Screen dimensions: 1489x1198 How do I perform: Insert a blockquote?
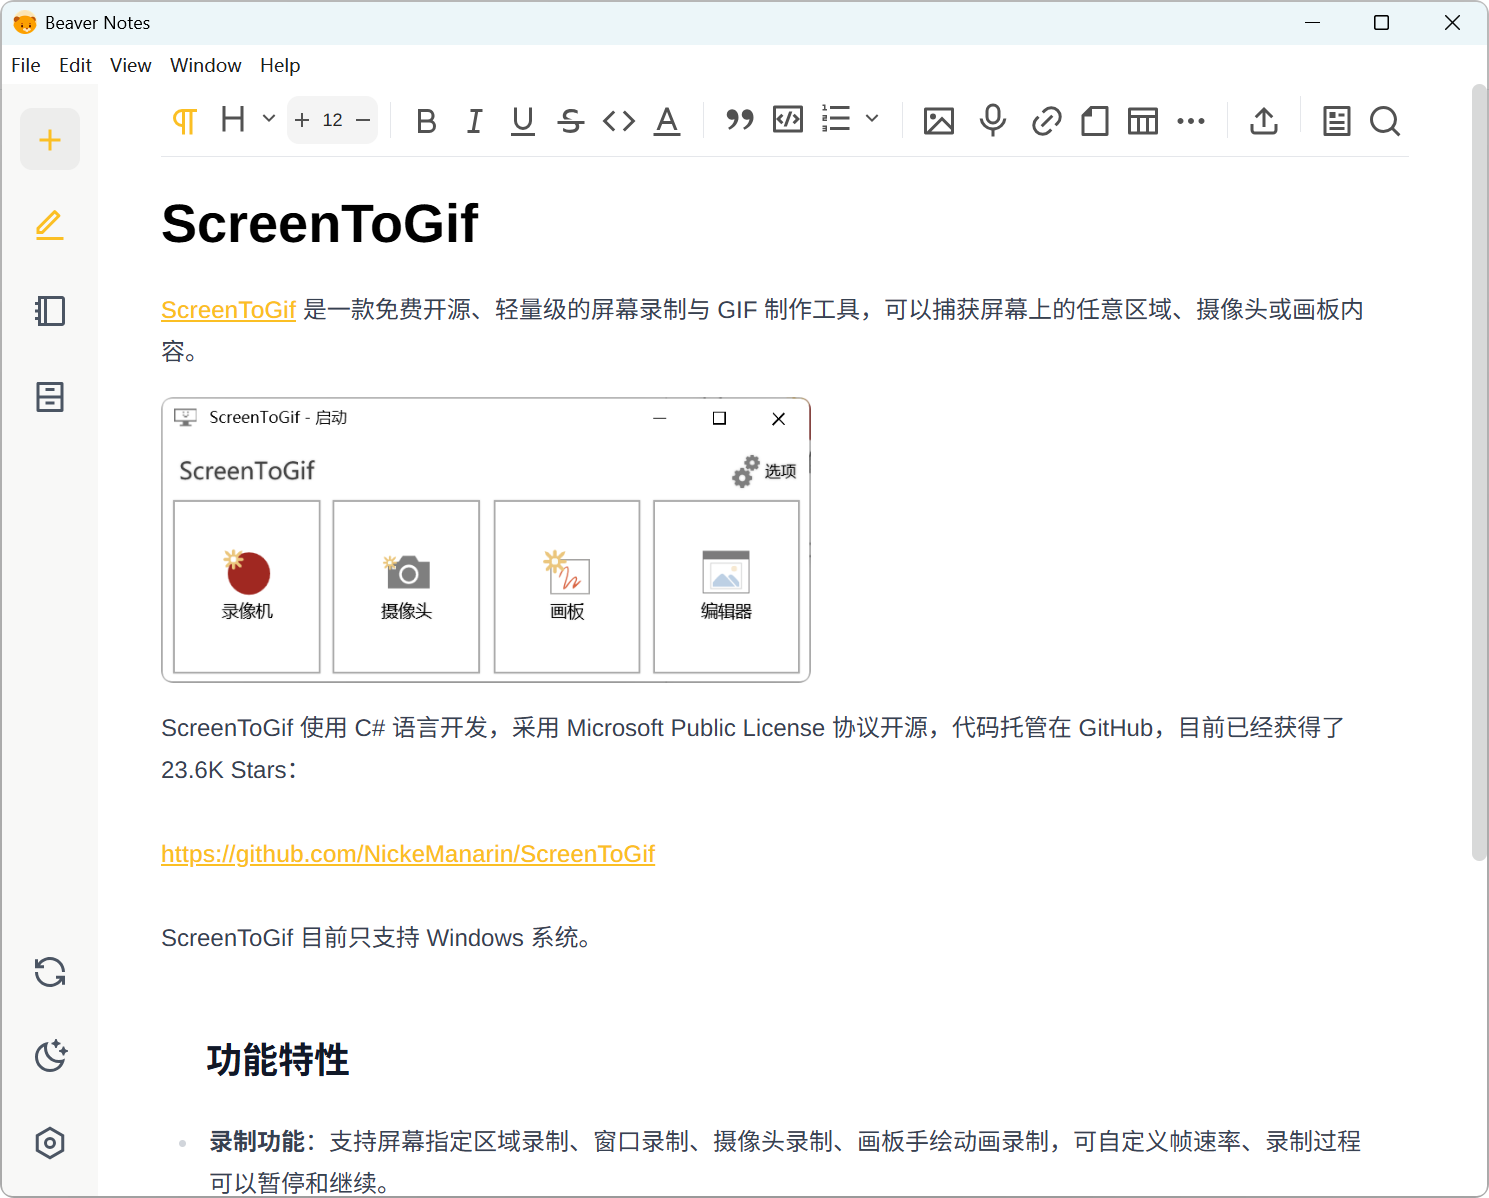[740, 121]
